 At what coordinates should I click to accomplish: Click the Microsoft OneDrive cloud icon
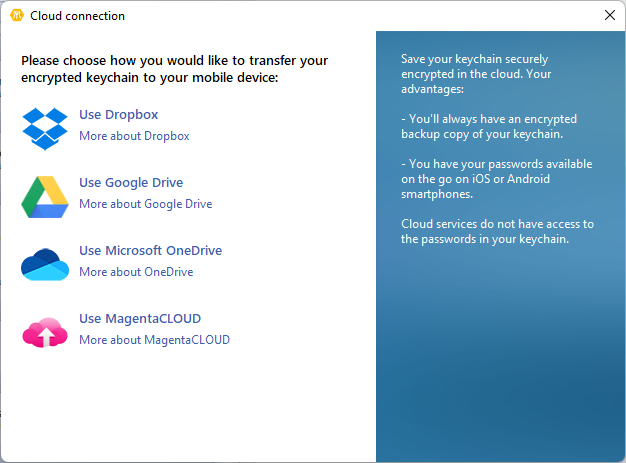click(x=45, y=263)
